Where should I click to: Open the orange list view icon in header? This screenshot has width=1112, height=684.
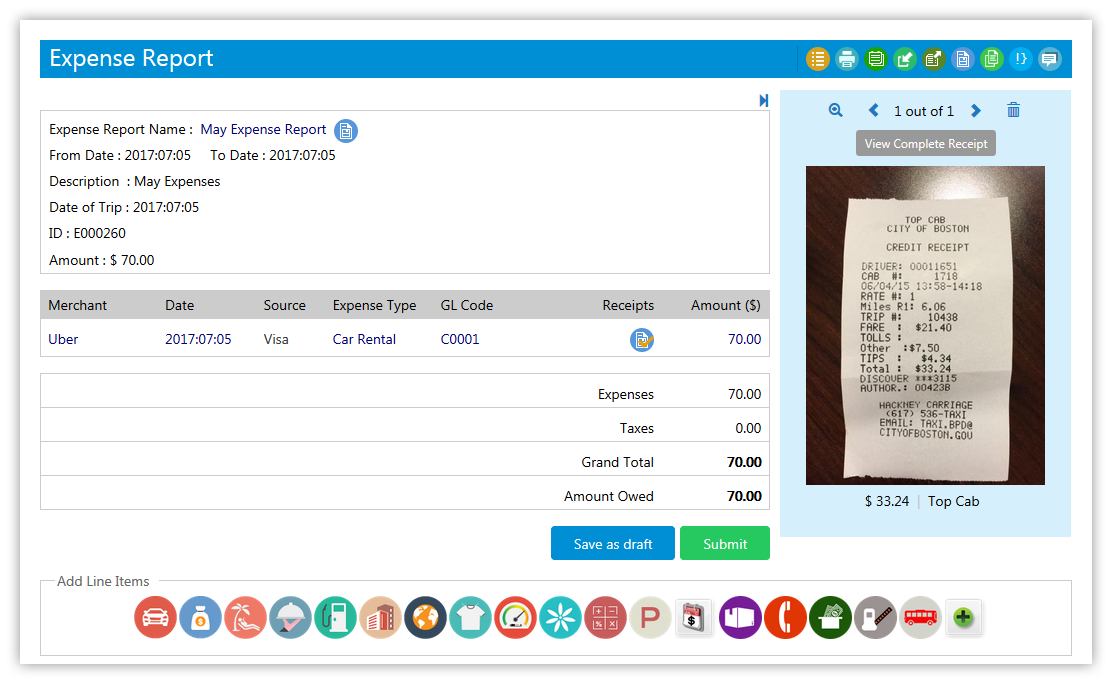(817, 59)
